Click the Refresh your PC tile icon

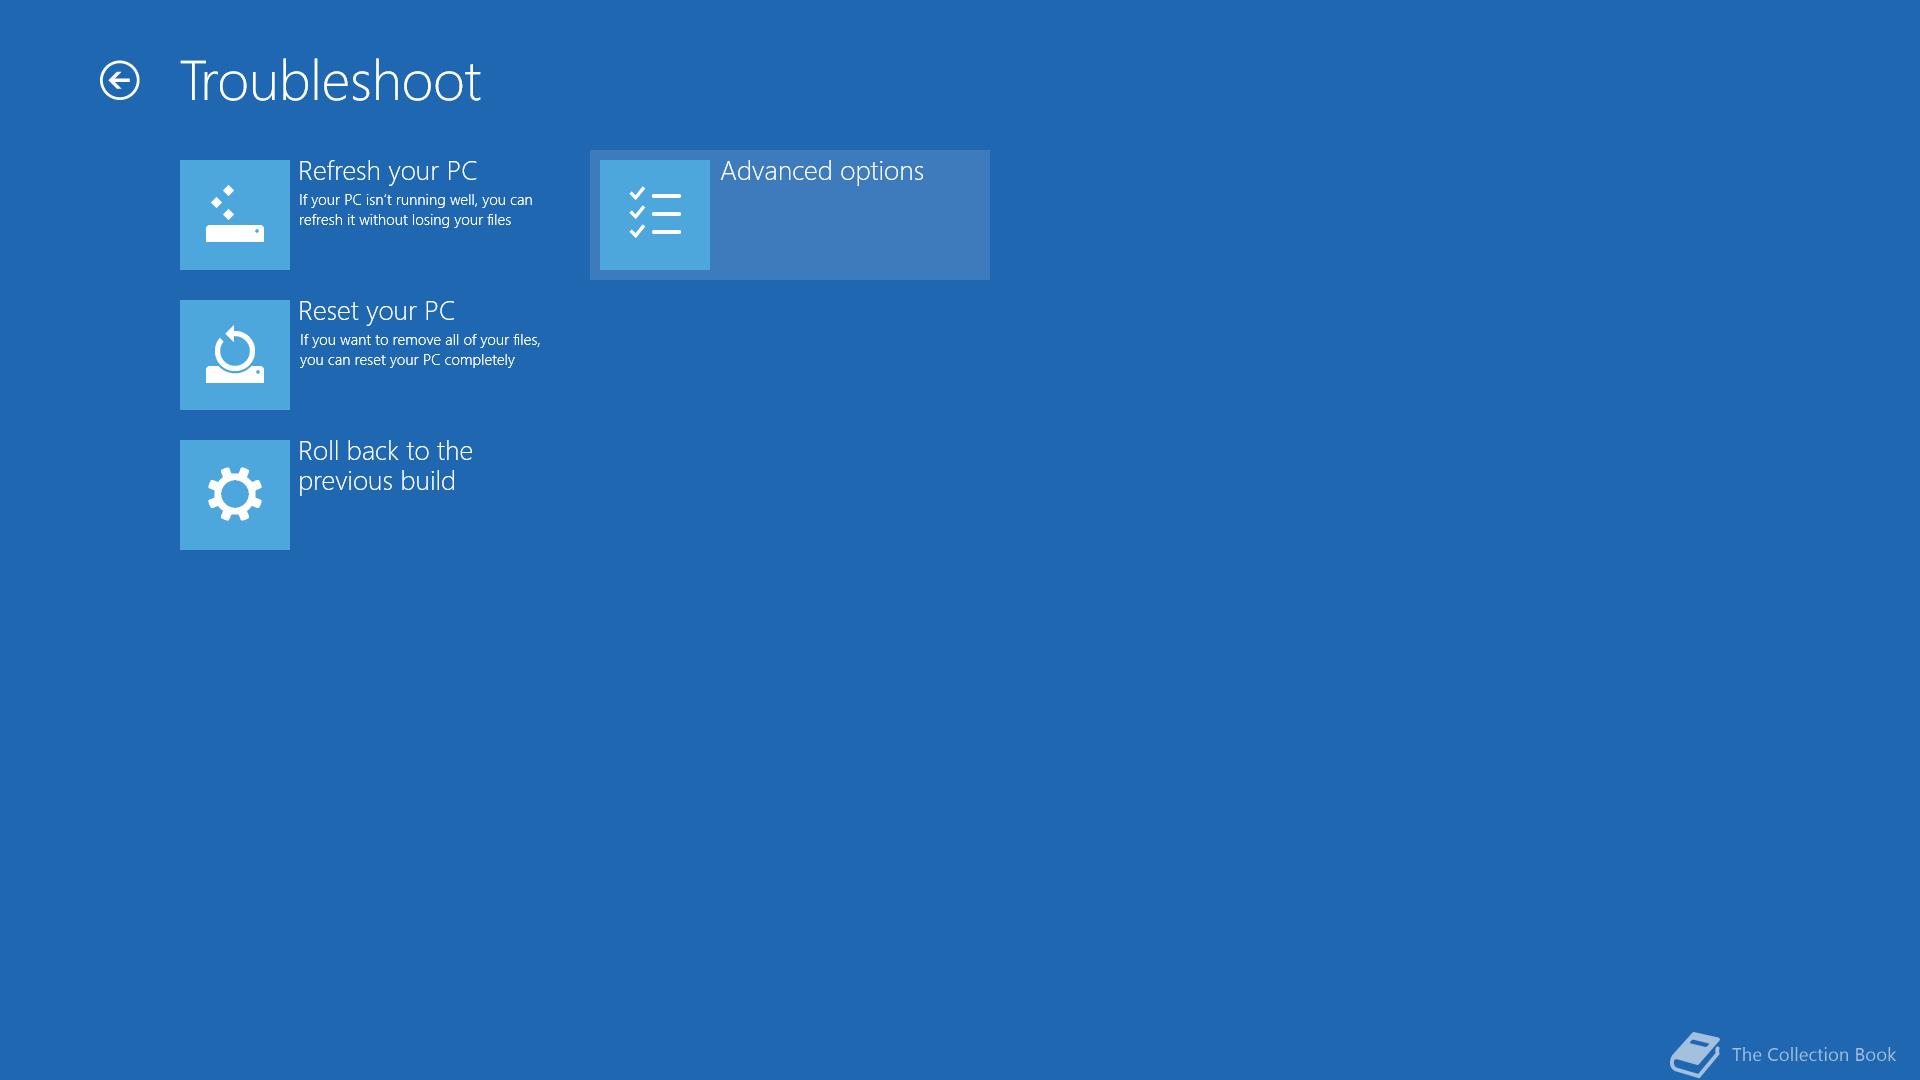point(235,215)
